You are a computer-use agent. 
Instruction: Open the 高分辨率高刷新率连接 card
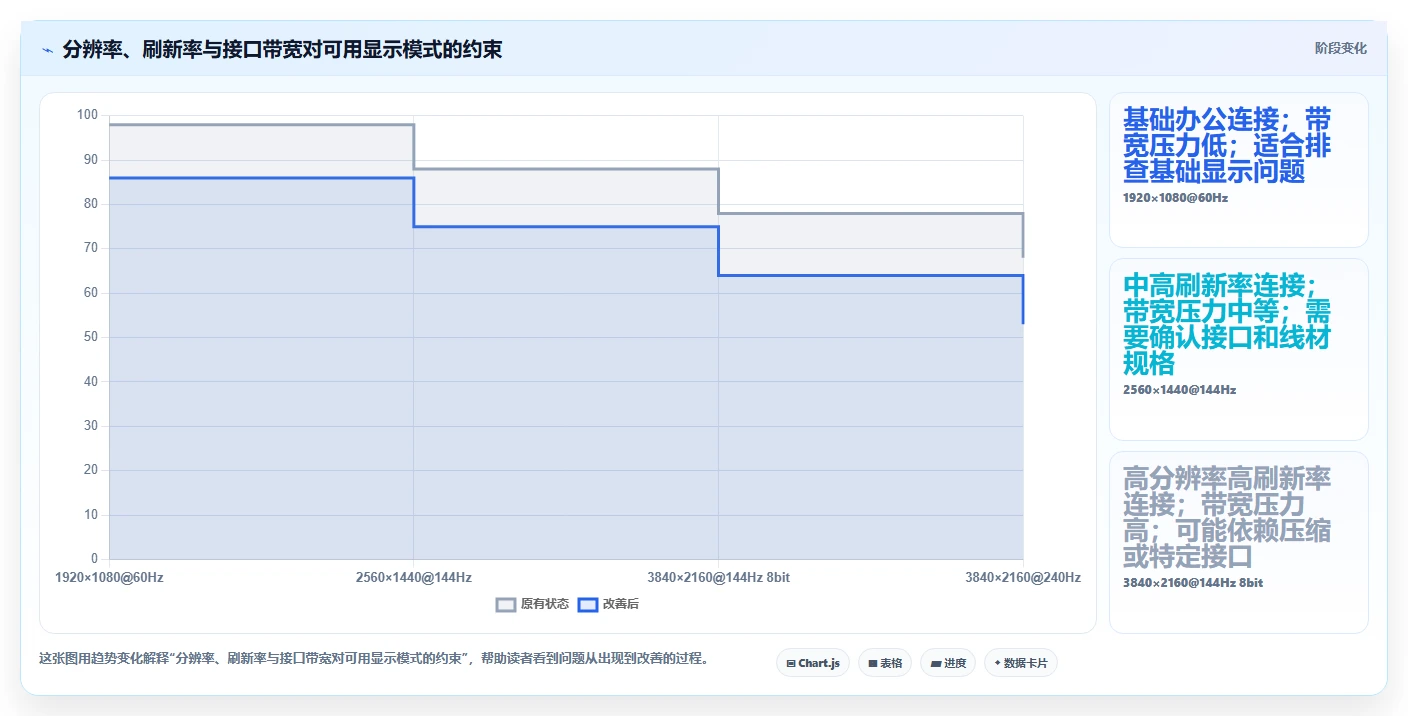coord(1238,542)
